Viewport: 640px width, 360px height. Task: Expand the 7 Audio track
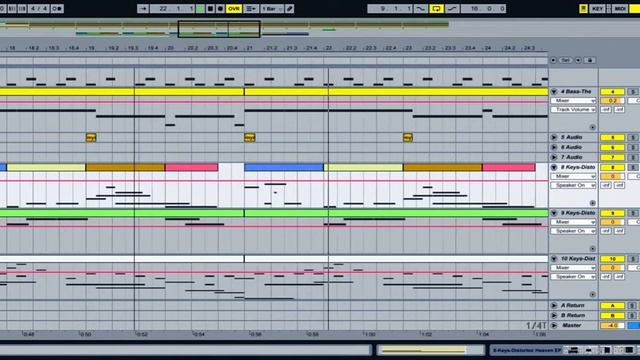(x=554, y=157)
